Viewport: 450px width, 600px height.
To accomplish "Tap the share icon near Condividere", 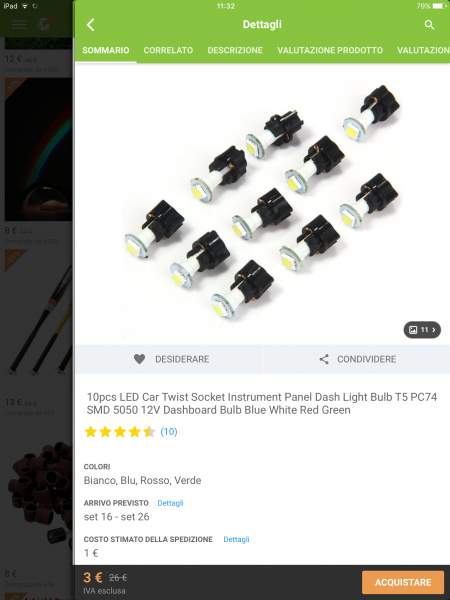I will (324, 359).
